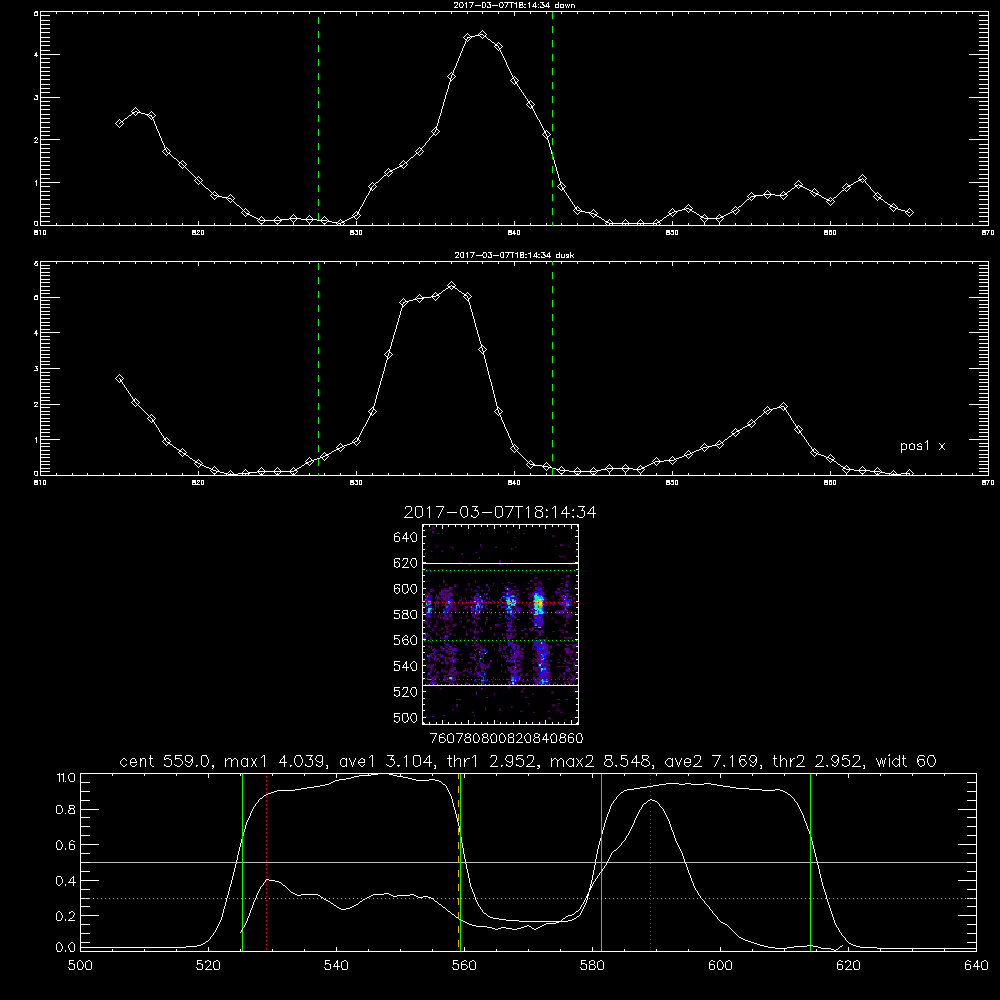
Task: Click dawn plot x-axis label 840
Action: pyautogui.click(x=514, y=233)
